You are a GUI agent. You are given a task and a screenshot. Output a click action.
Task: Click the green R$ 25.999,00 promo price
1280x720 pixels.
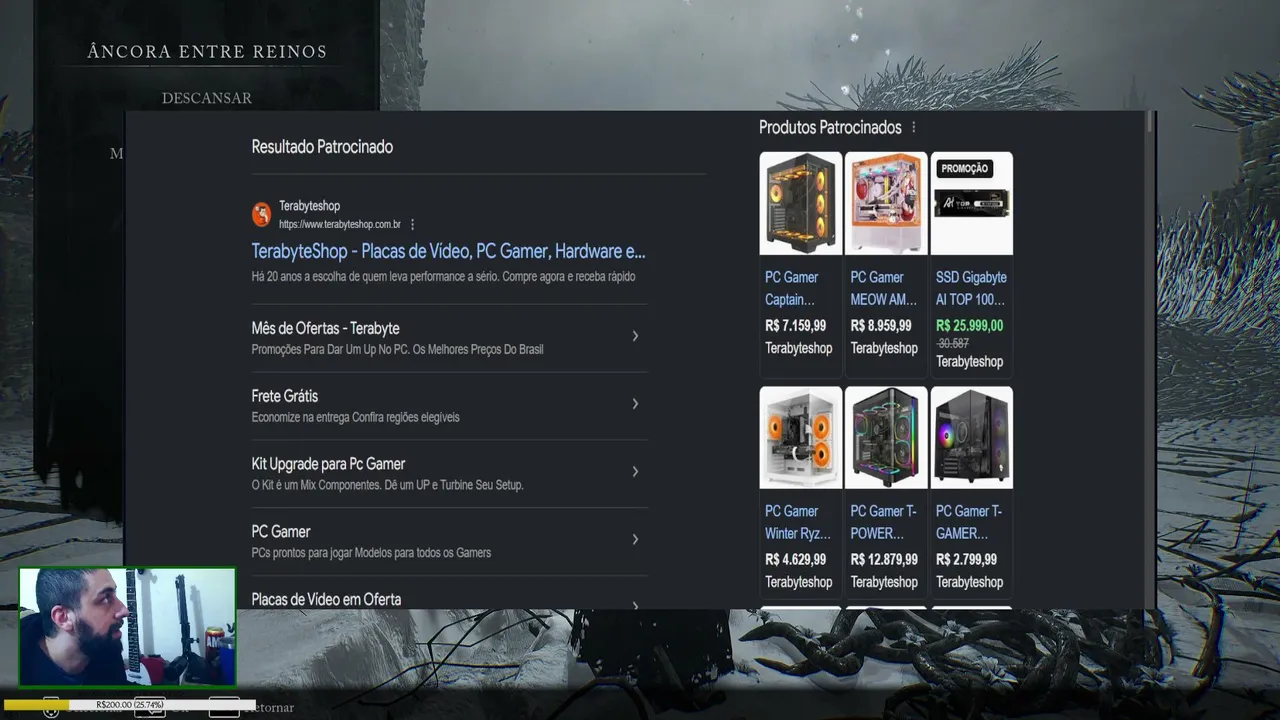point(970,326)
